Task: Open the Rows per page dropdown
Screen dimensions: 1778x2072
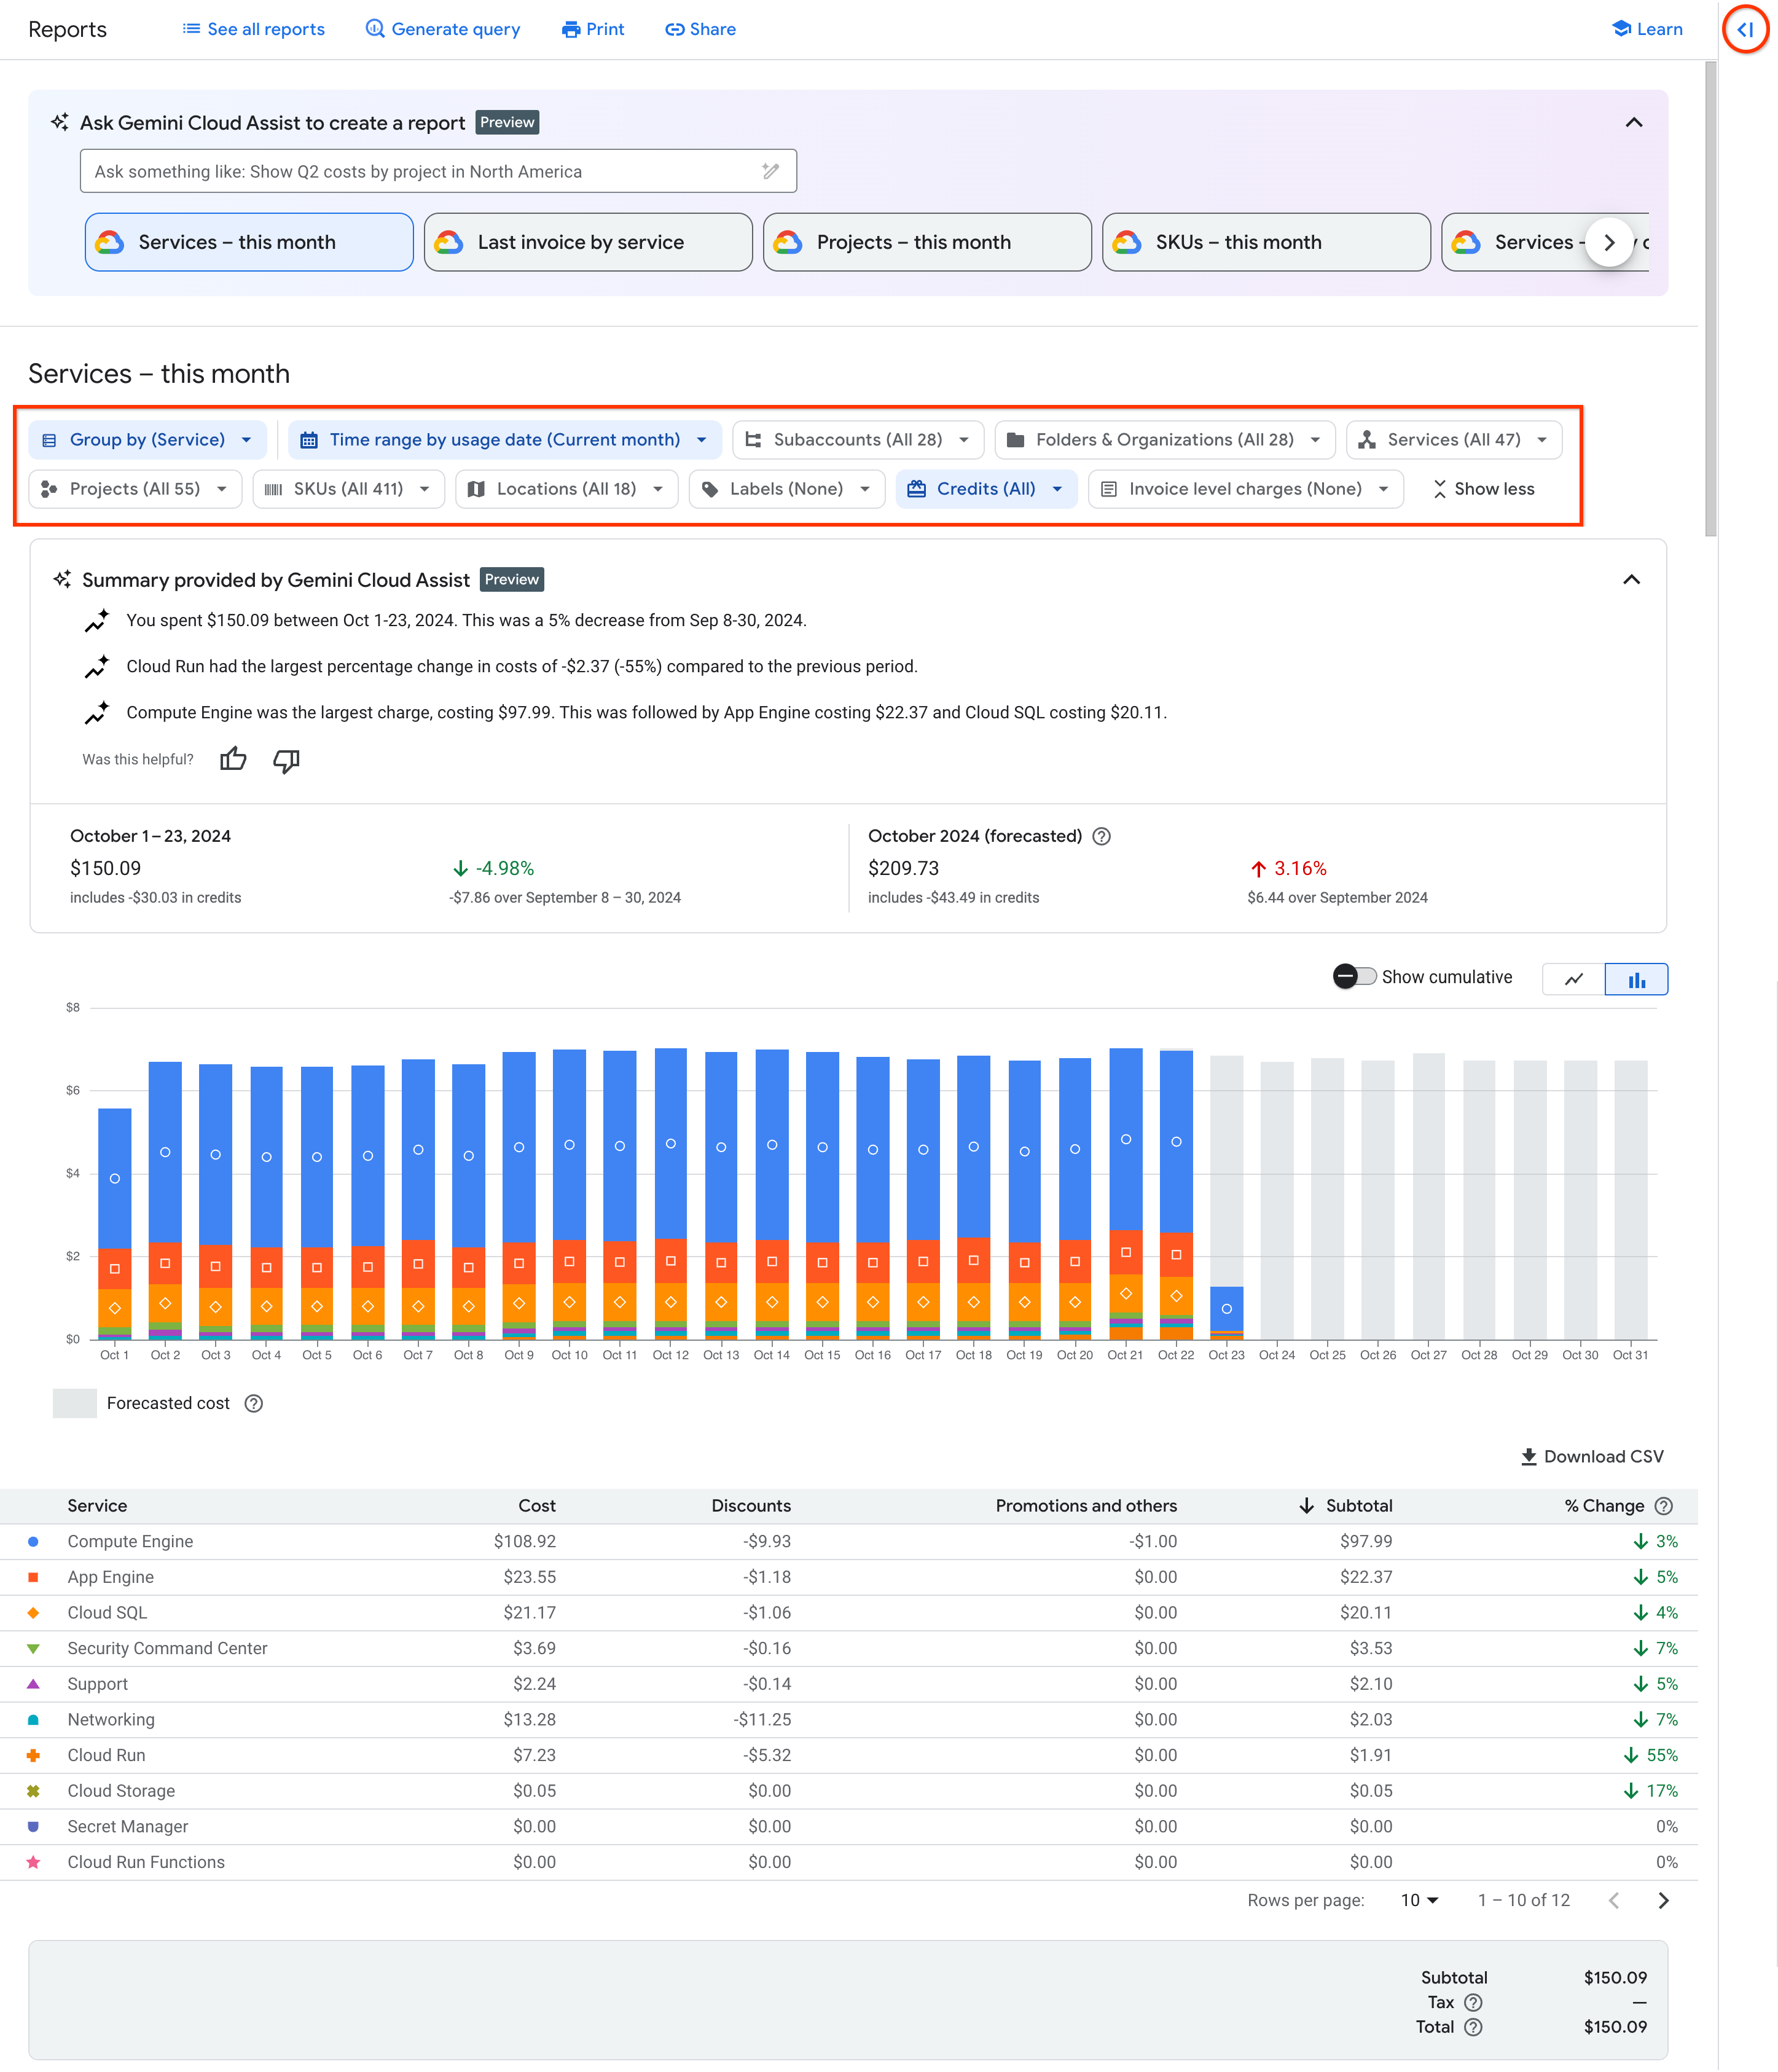Action: 1419,1900
